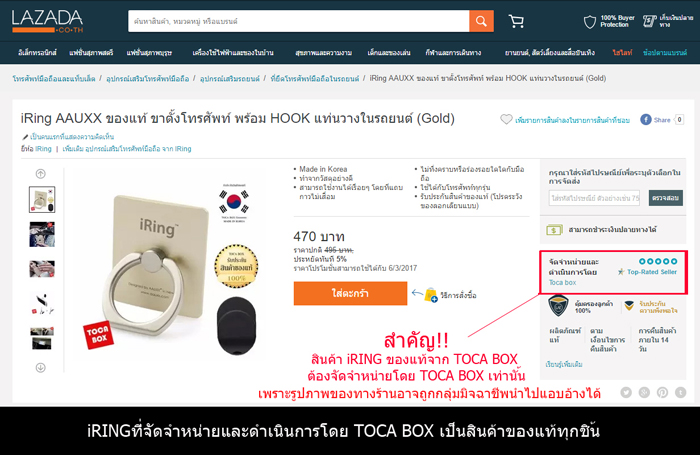Click the orange search magnifier button
This screenshot has height=455, width=700.
pyautogui.click(x=481, y=21)
